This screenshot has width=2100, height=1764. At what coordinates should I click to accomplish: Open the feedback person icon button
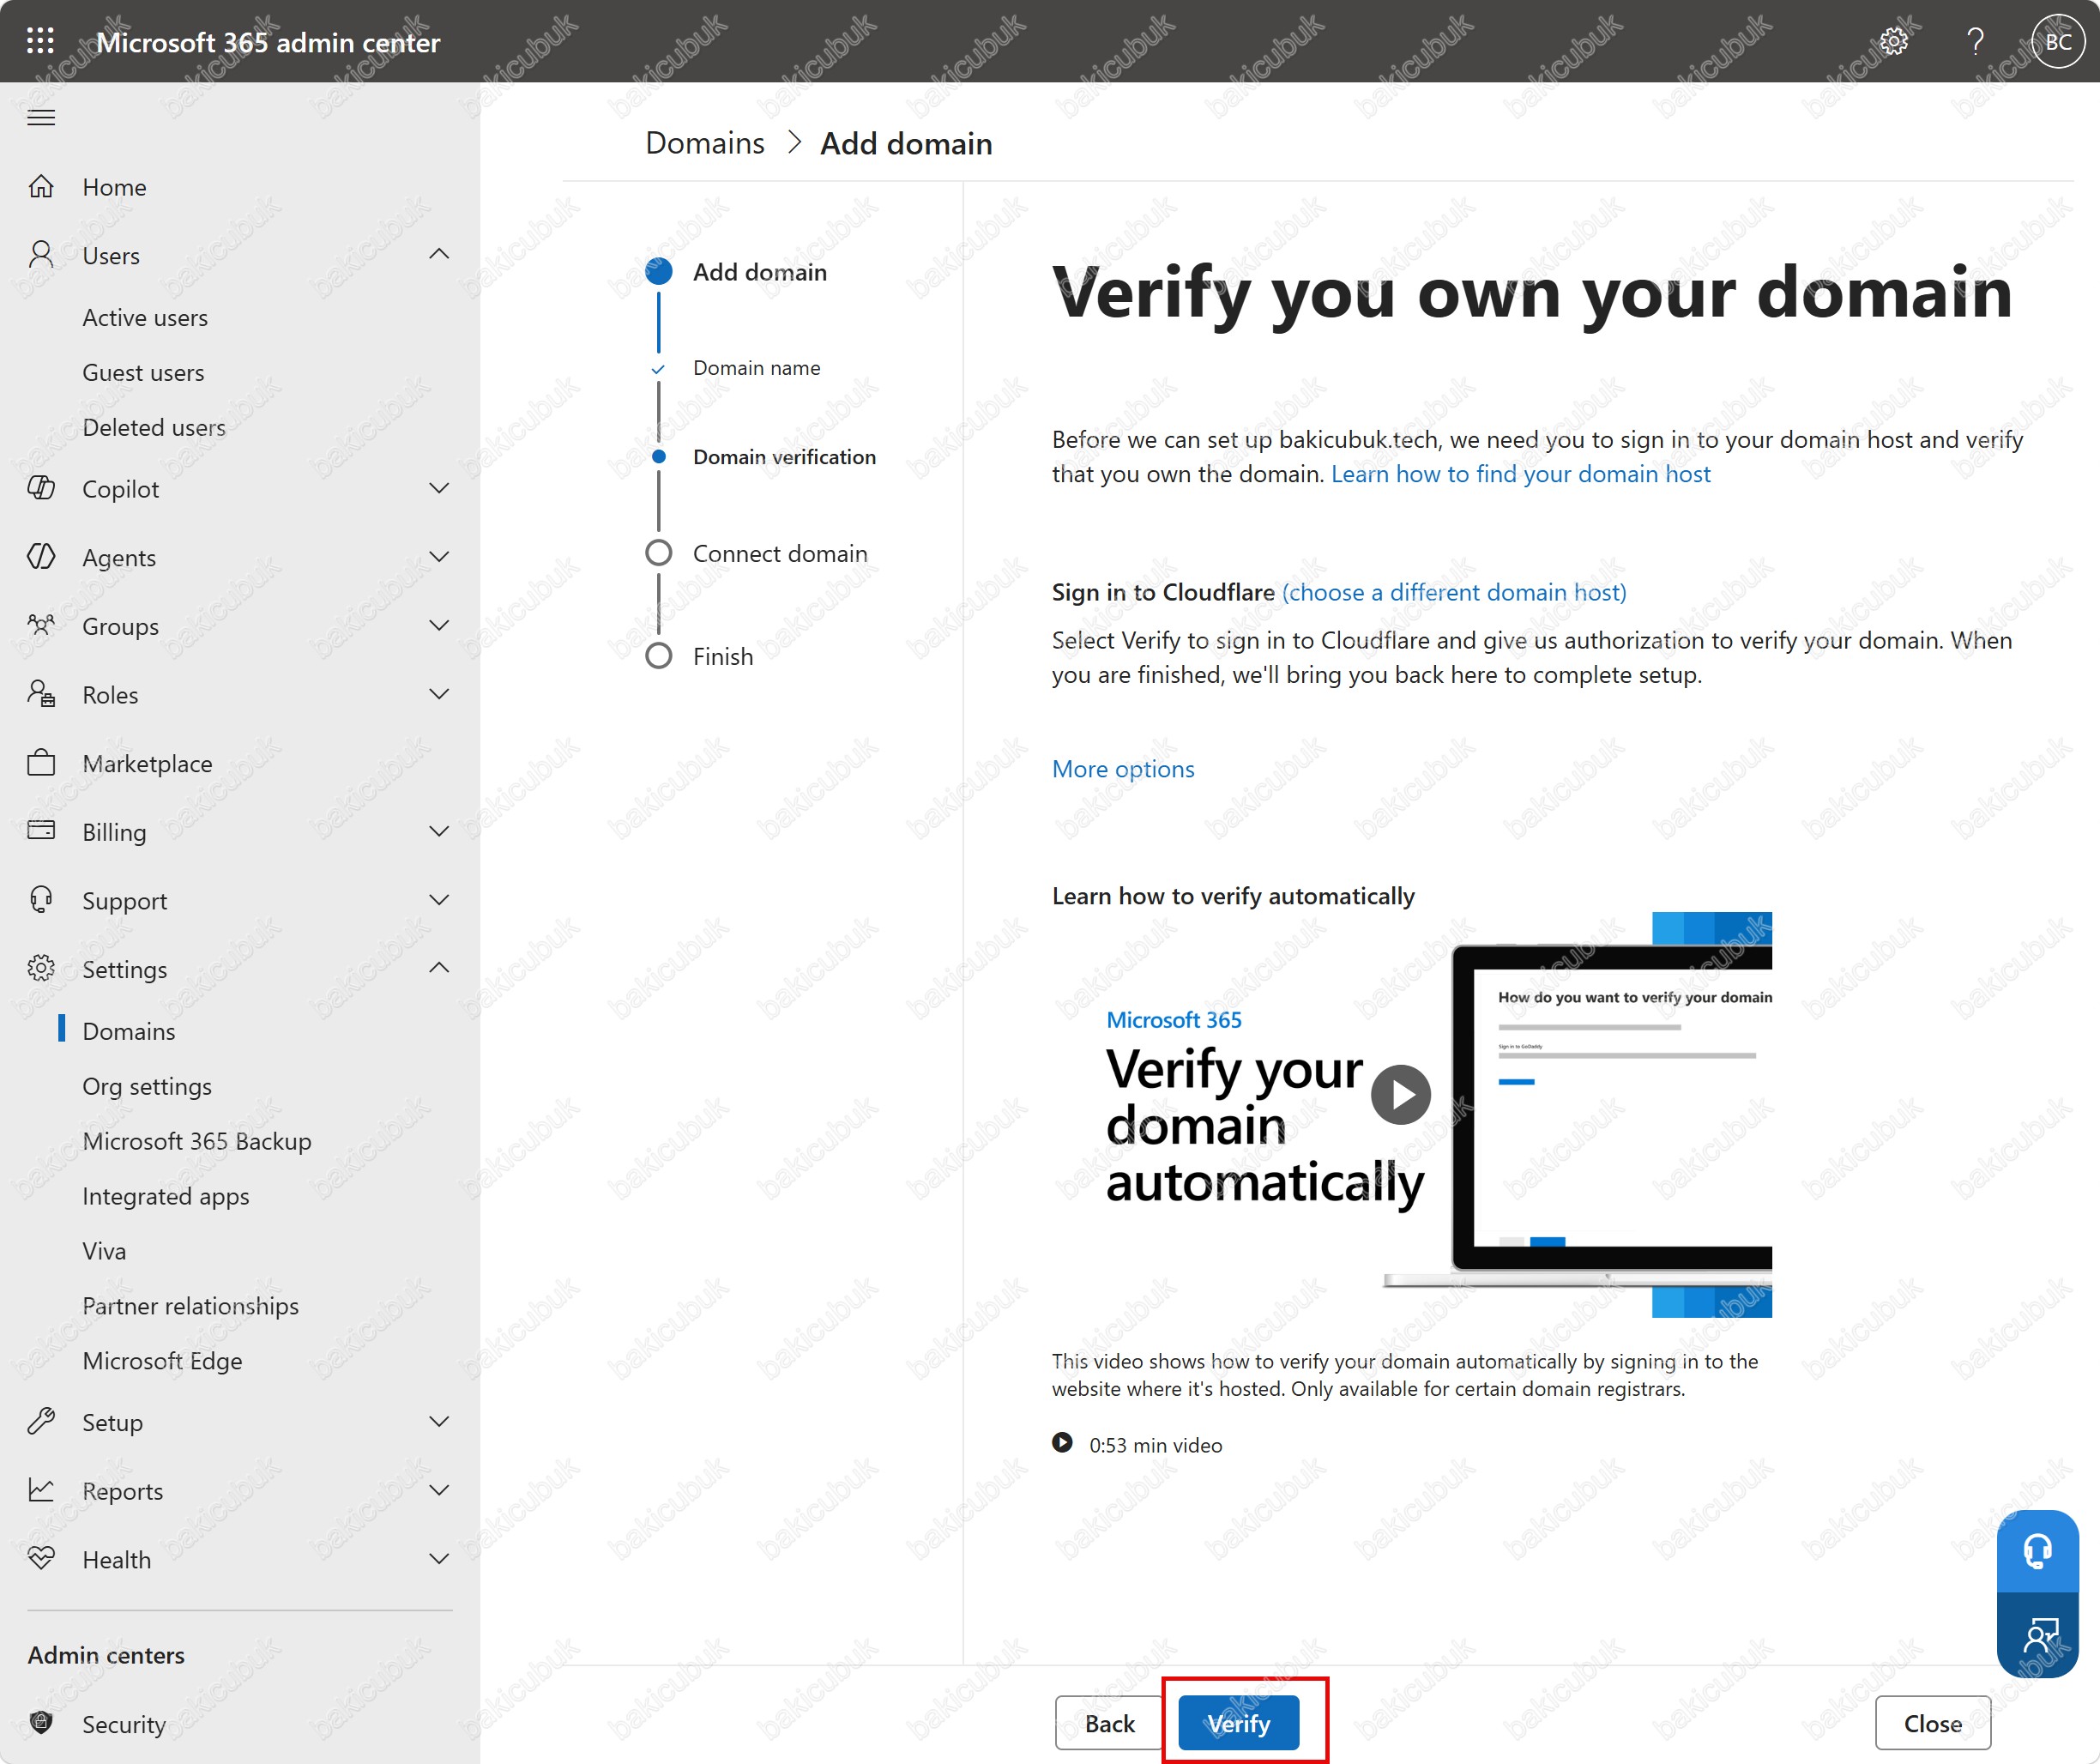pyautogui.click(x=2038, y=1635)
